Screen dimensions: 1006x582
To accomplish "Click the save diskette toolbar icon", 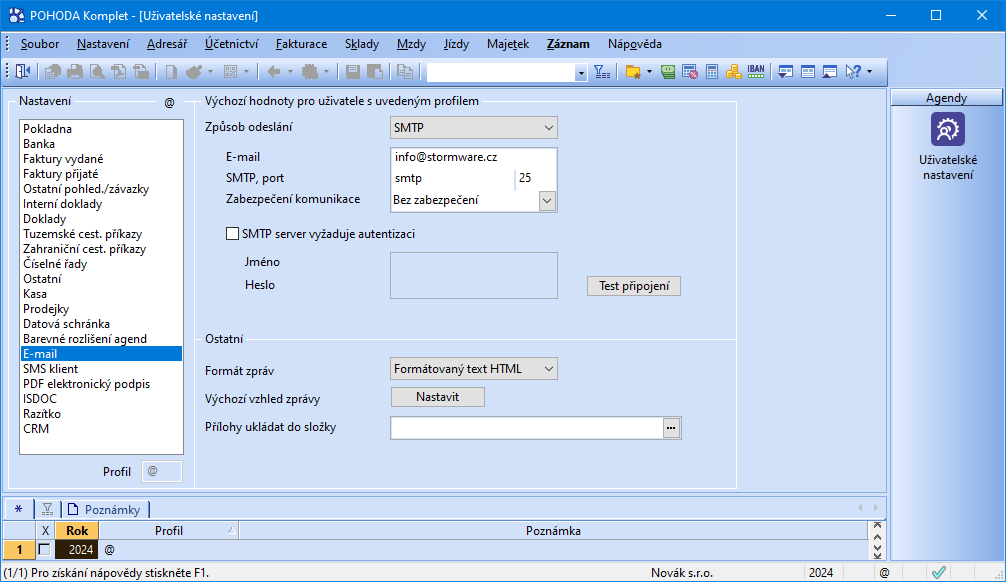I will coord(353,71).
